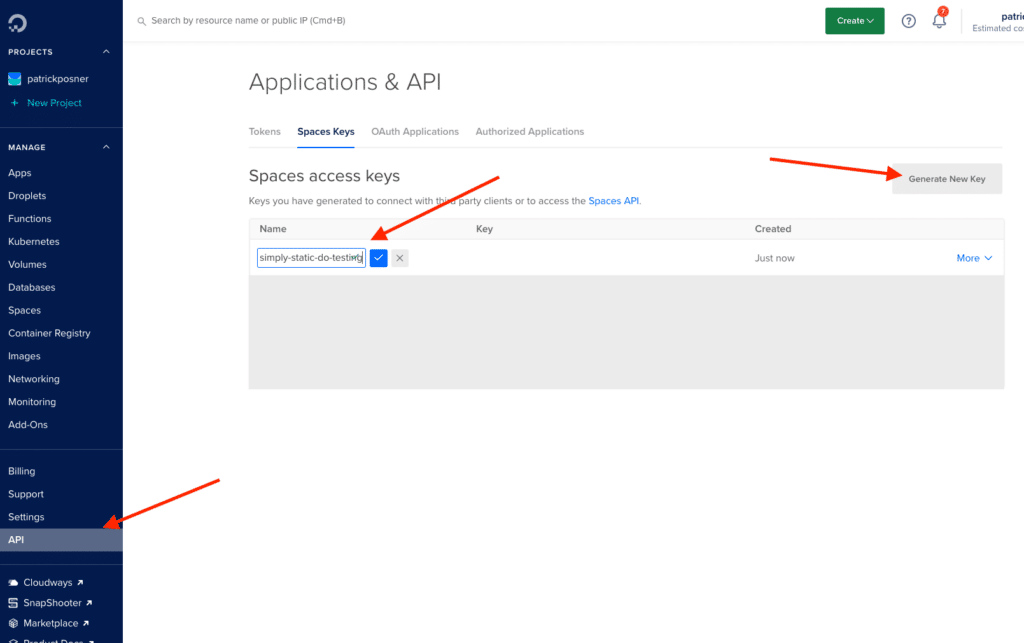
Task: Click the search magnifier icon
Action: tap(141, 21)
